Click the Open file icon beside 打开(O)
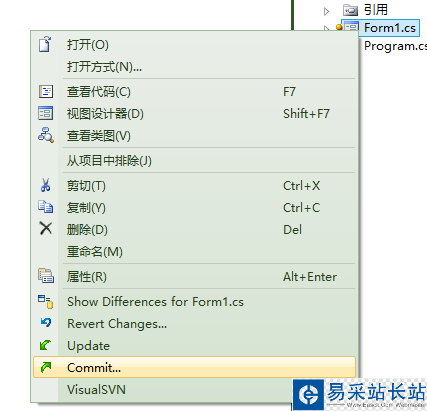 pyautogui.click(x=45, y=44)
